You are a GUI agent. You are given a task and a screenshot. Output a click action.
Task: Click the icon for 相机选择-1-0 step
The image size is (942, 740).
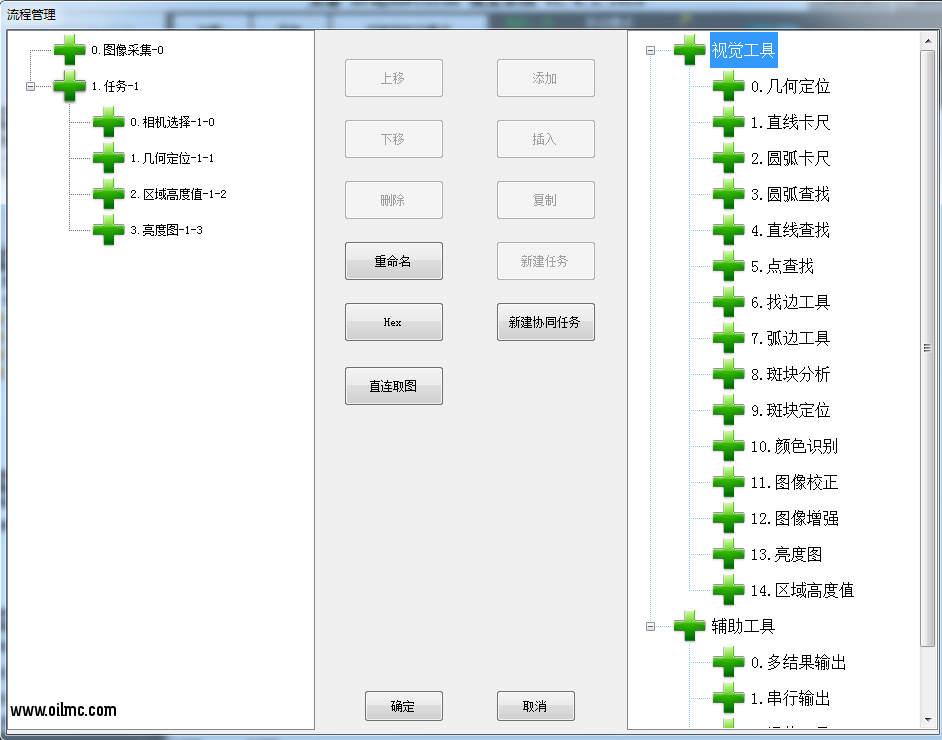[108, 123]
